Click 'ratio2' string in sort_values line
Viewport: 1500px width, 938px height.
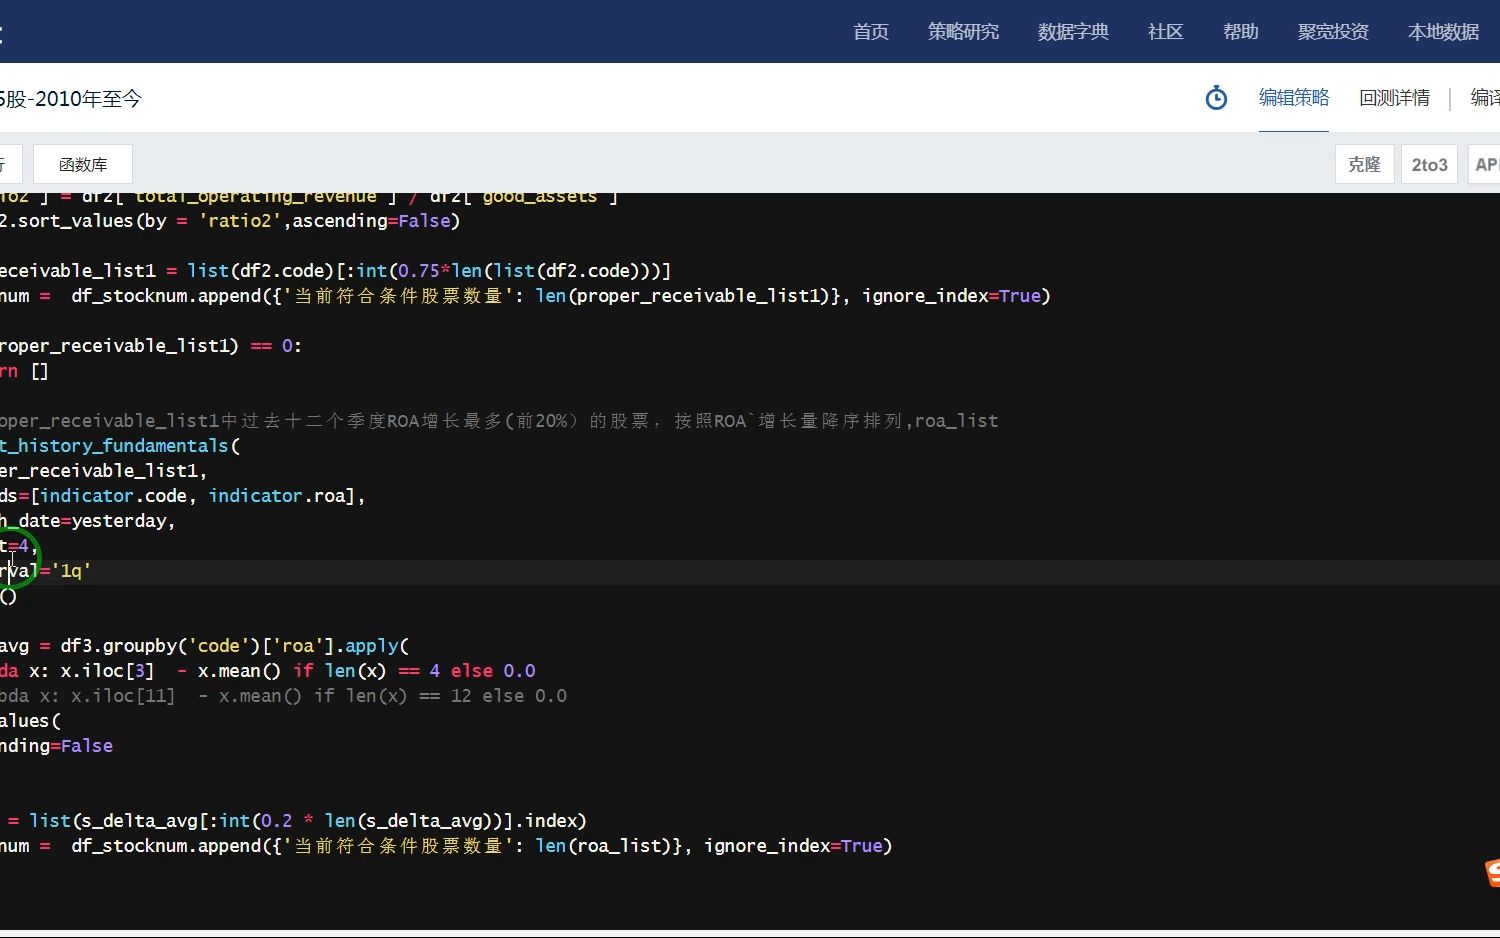240,221
